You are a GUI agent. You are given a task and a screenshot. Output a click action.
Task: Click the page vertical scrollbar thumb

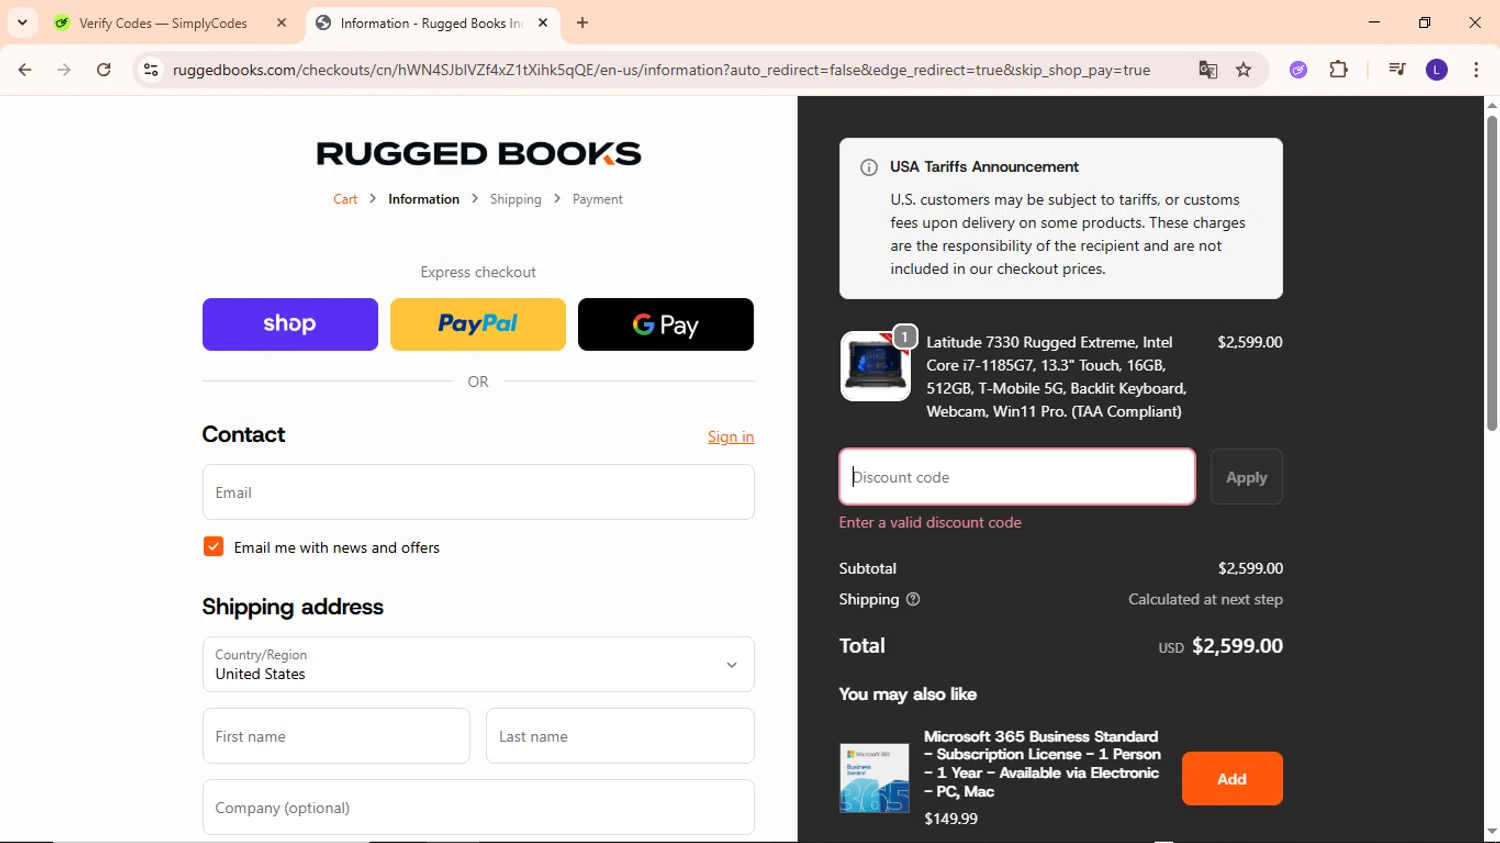[x=1492, y=273]
